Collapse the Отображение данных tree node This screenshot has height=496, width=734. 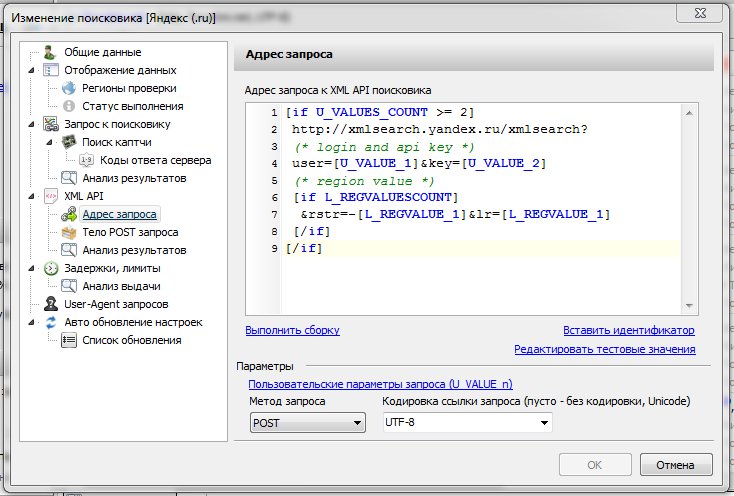[33, 71]
